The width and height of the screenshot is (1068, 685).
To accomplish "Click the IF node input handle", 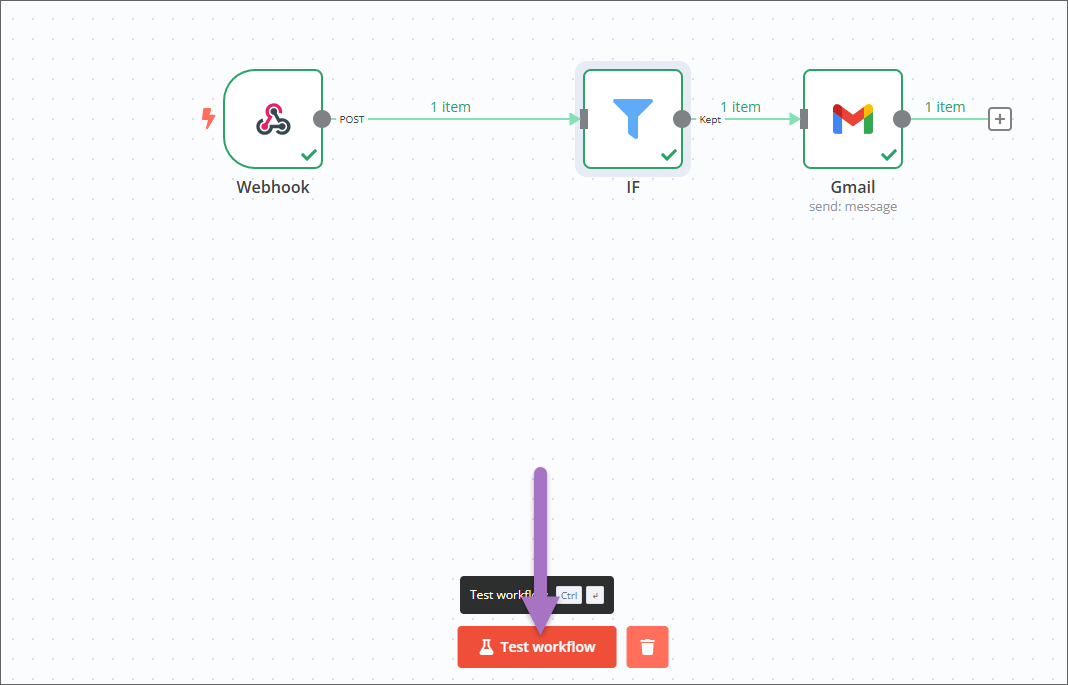I will (584, 119).
